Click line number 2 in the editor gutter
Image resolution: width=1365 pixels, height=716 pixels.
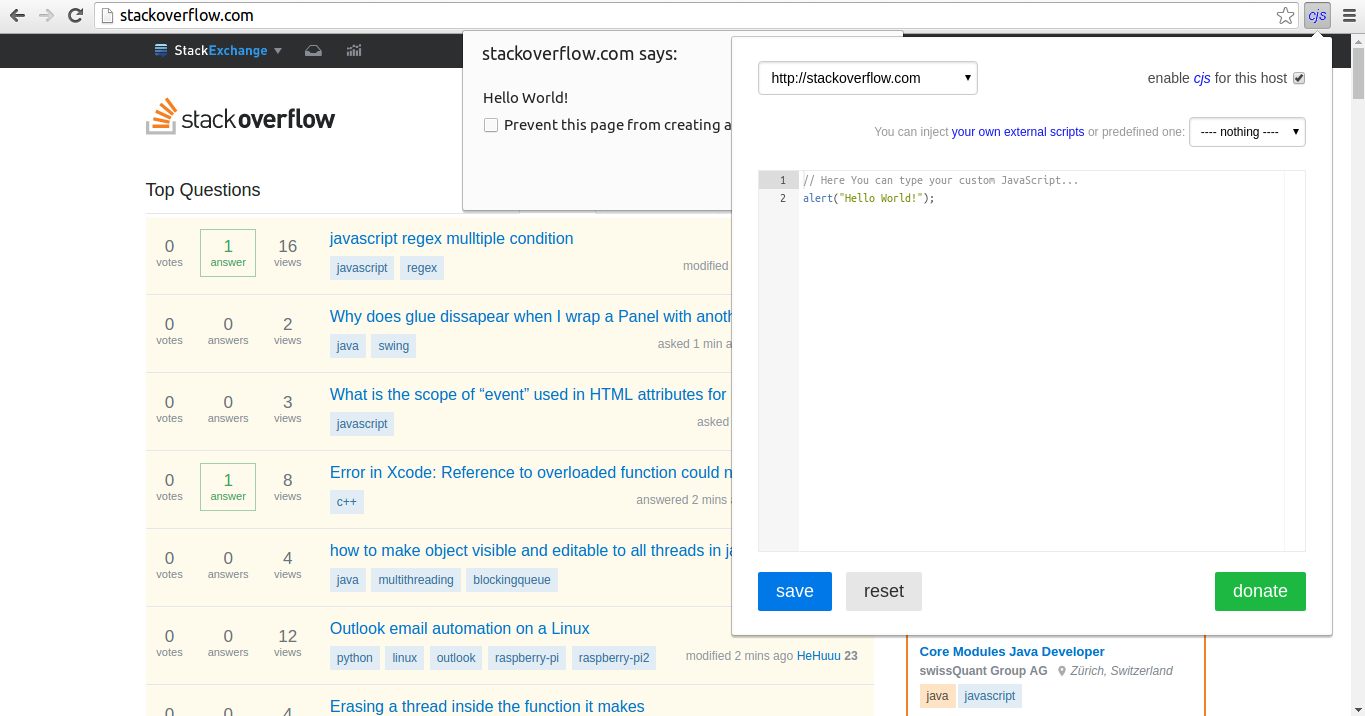[783, 198]
